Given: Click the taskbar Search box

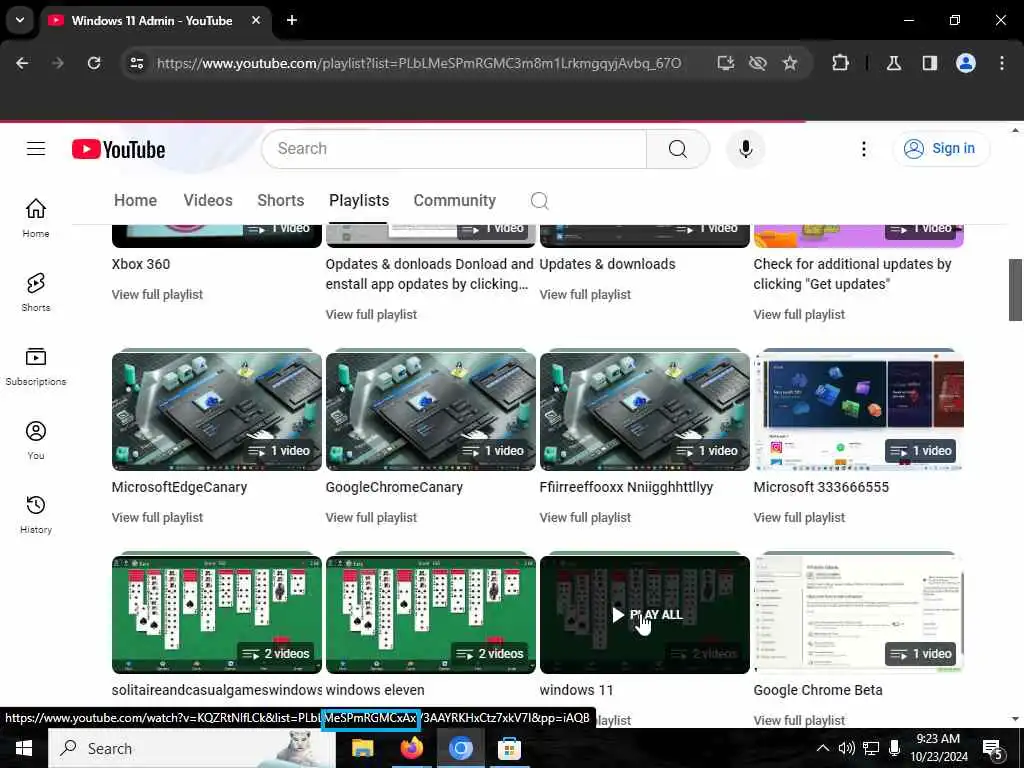Looking at the screenshot, I should pyautogui.click(x=191, y=748).
